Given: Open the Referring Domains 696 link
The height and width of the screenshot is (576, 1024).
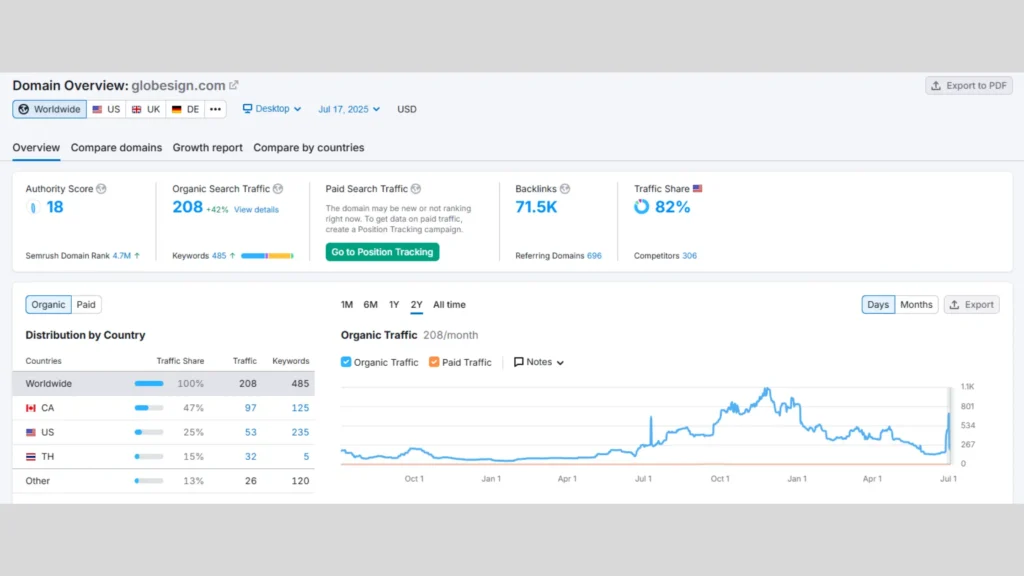Looking at the screenshot, I should point(594,256).
